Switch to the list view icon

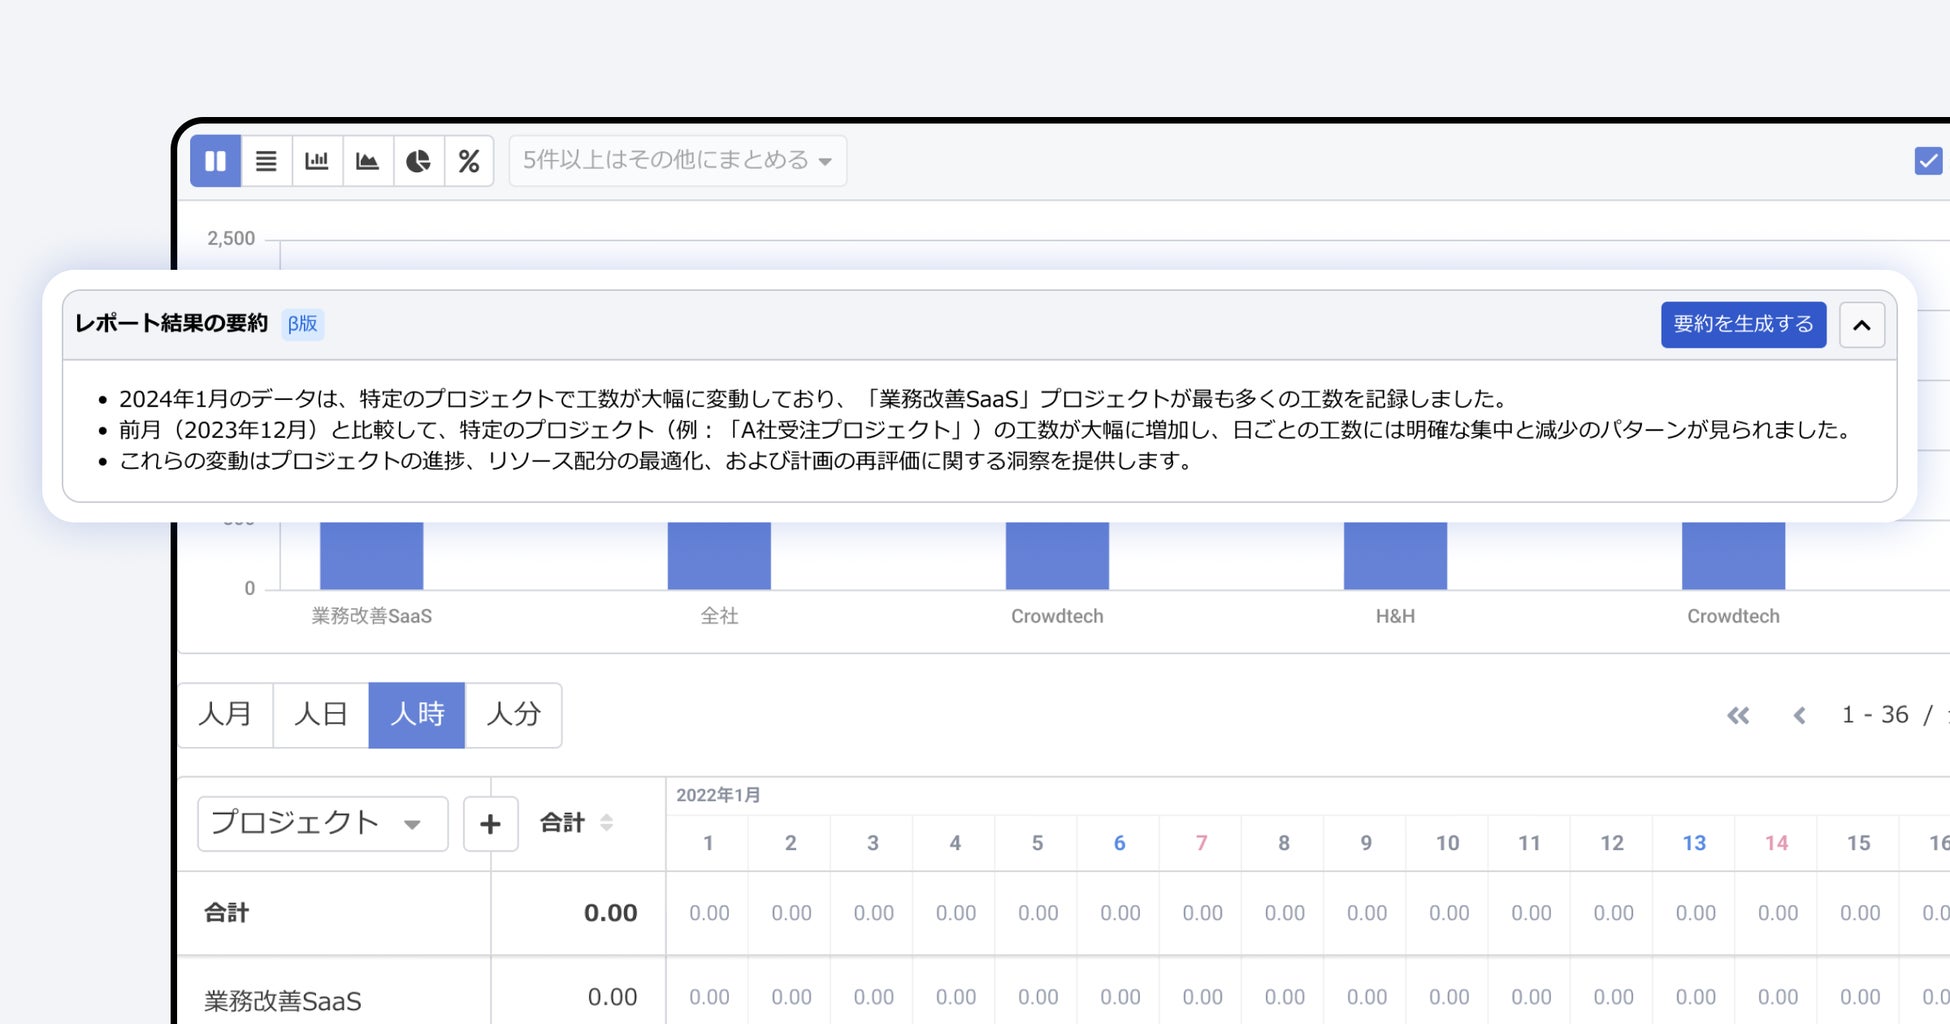point(266,161)
